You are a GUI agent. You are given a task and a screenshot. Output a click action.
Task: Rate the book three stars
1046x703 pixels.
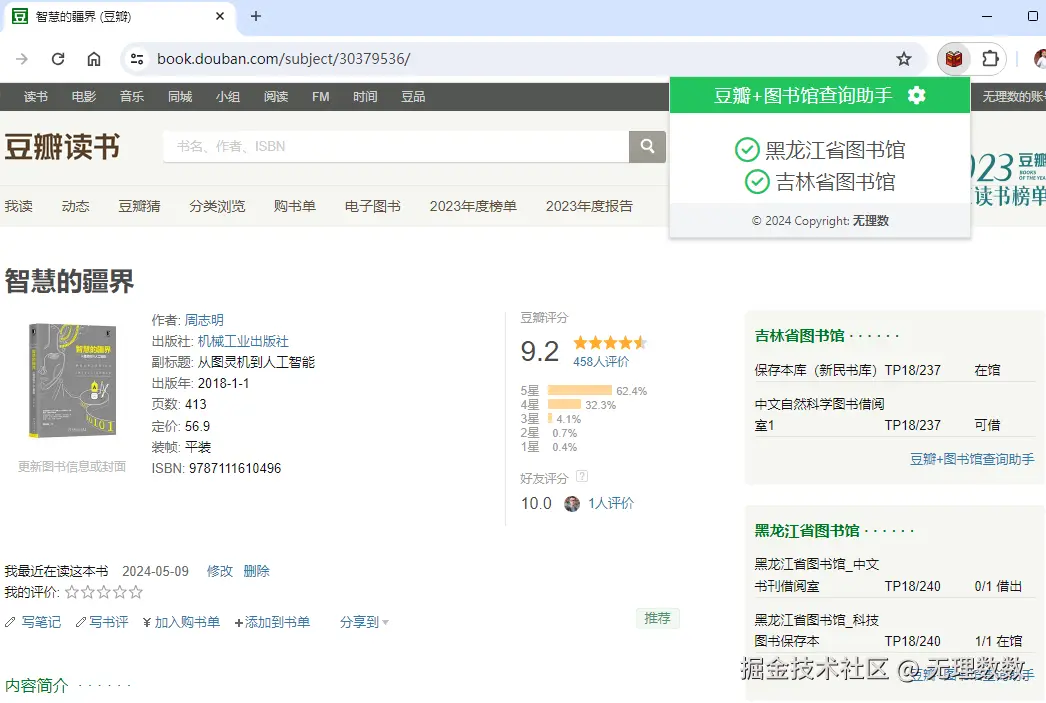click(x=104, y=592)
